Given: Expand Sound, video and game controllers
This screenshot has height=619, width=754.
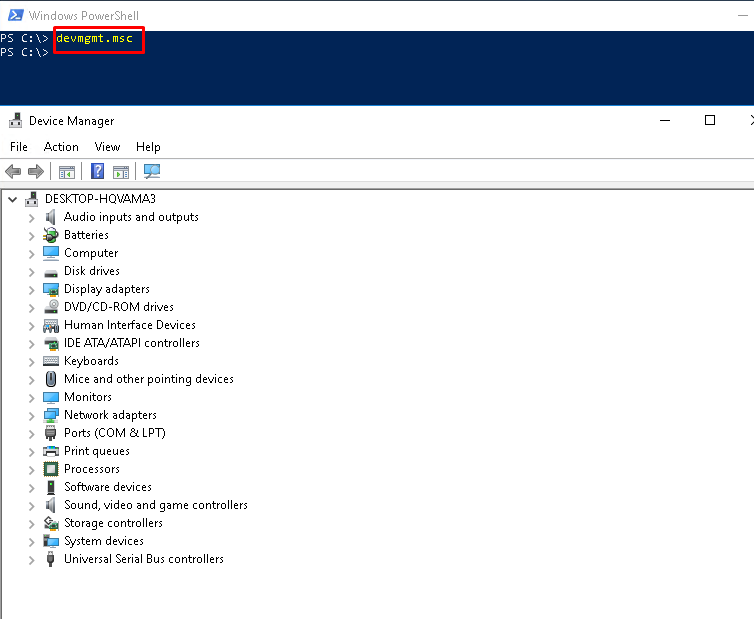Looking at the screenshot, I should click(x=31, y=505).
